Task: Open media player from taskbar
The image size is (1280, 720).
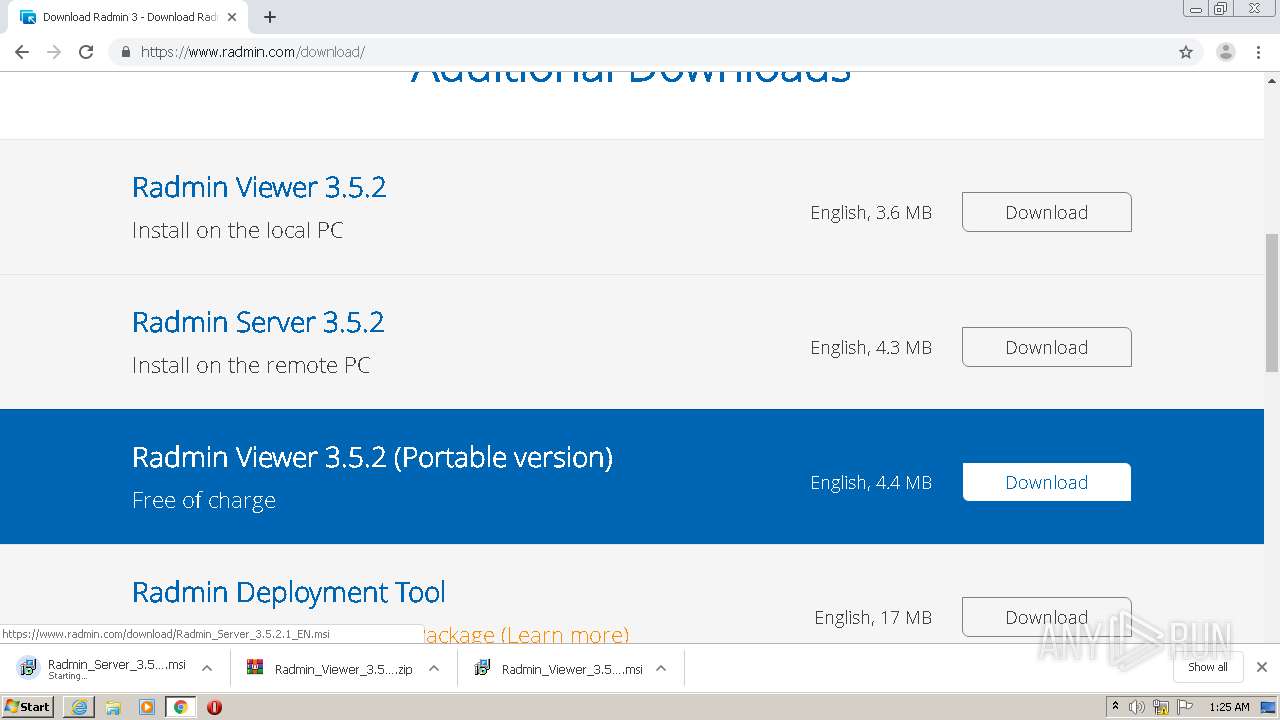Action: click(147, 707)
